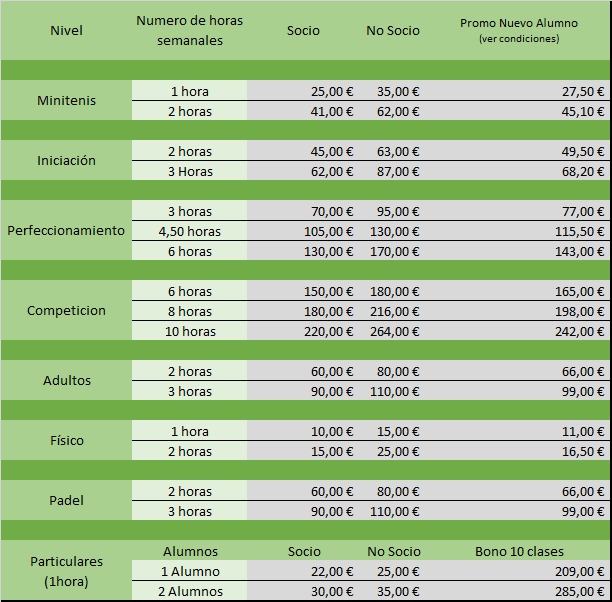Select the Bono 10 clases header

pyautogui.click(x=518, y=551)
